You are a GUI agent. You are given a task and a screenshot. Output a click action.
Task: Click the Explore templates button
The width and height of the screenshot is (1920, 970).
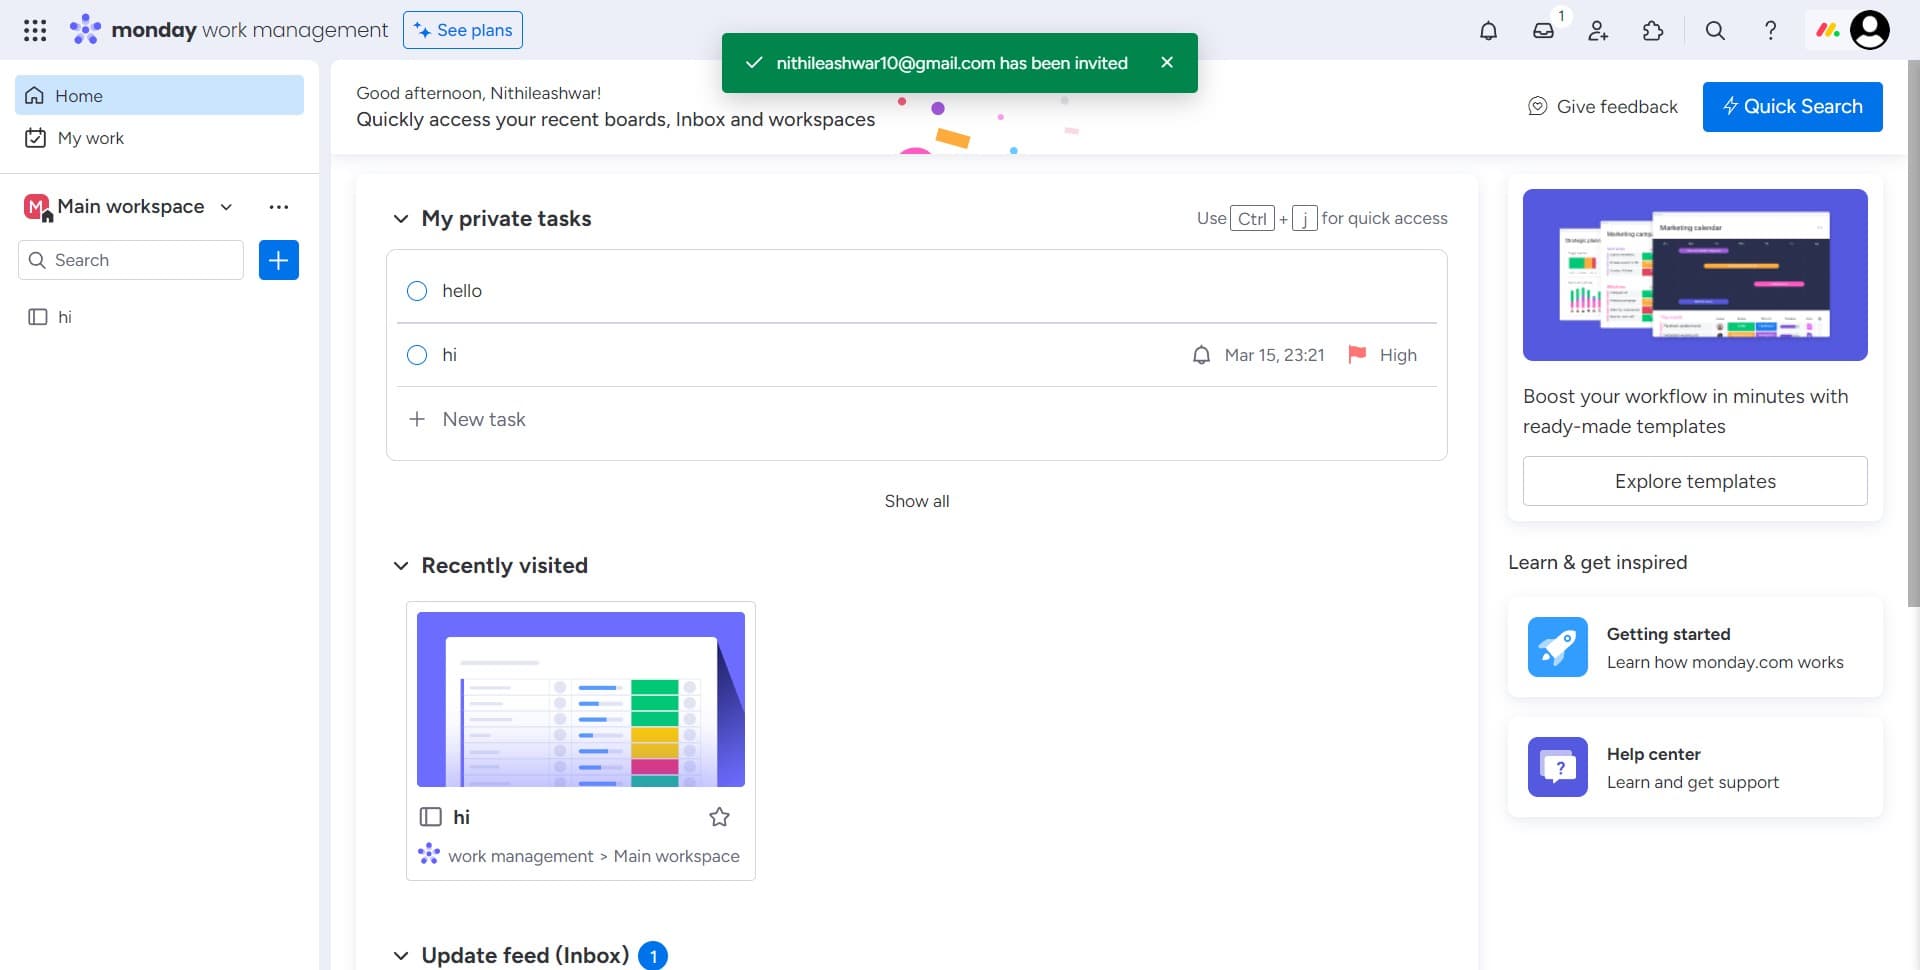(1694, 481)
